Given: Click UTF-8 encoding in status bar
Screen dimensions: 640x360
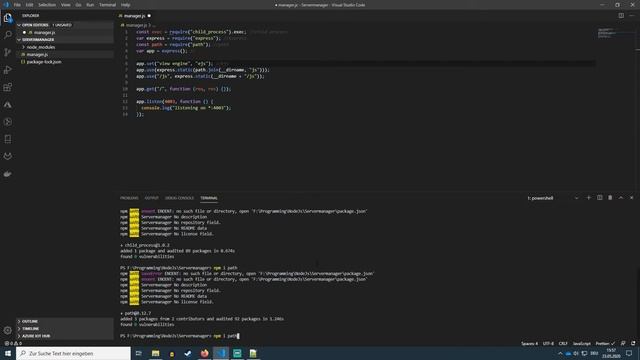Looking at the screenshot, I should coord(548,344).
